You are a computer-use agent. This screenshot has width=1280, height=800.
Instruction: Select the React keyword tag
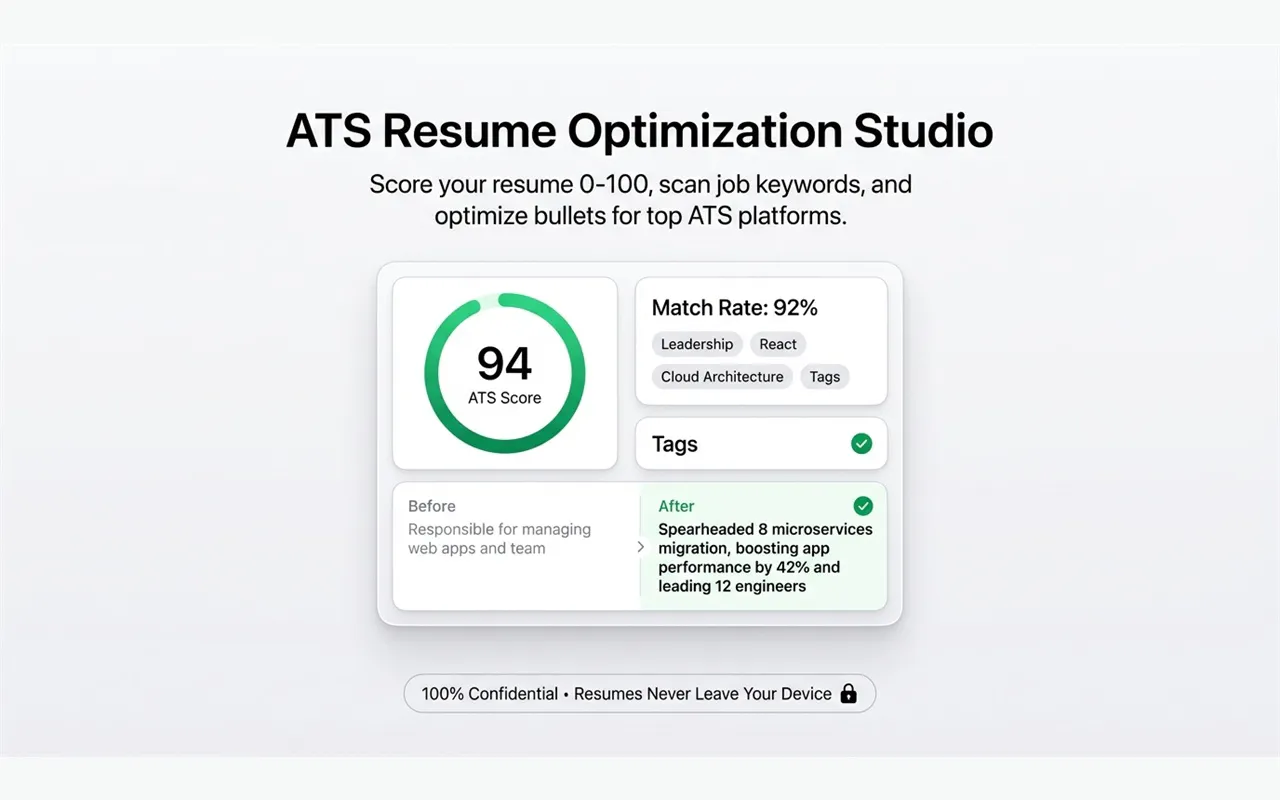click(x=778, y=344)
